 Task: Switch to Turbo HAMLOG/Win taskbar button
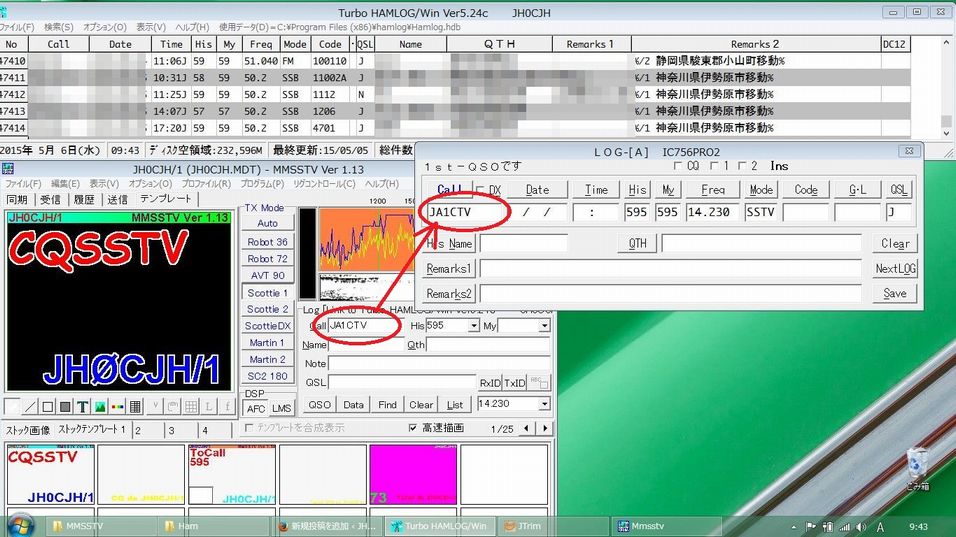(440, 526)
